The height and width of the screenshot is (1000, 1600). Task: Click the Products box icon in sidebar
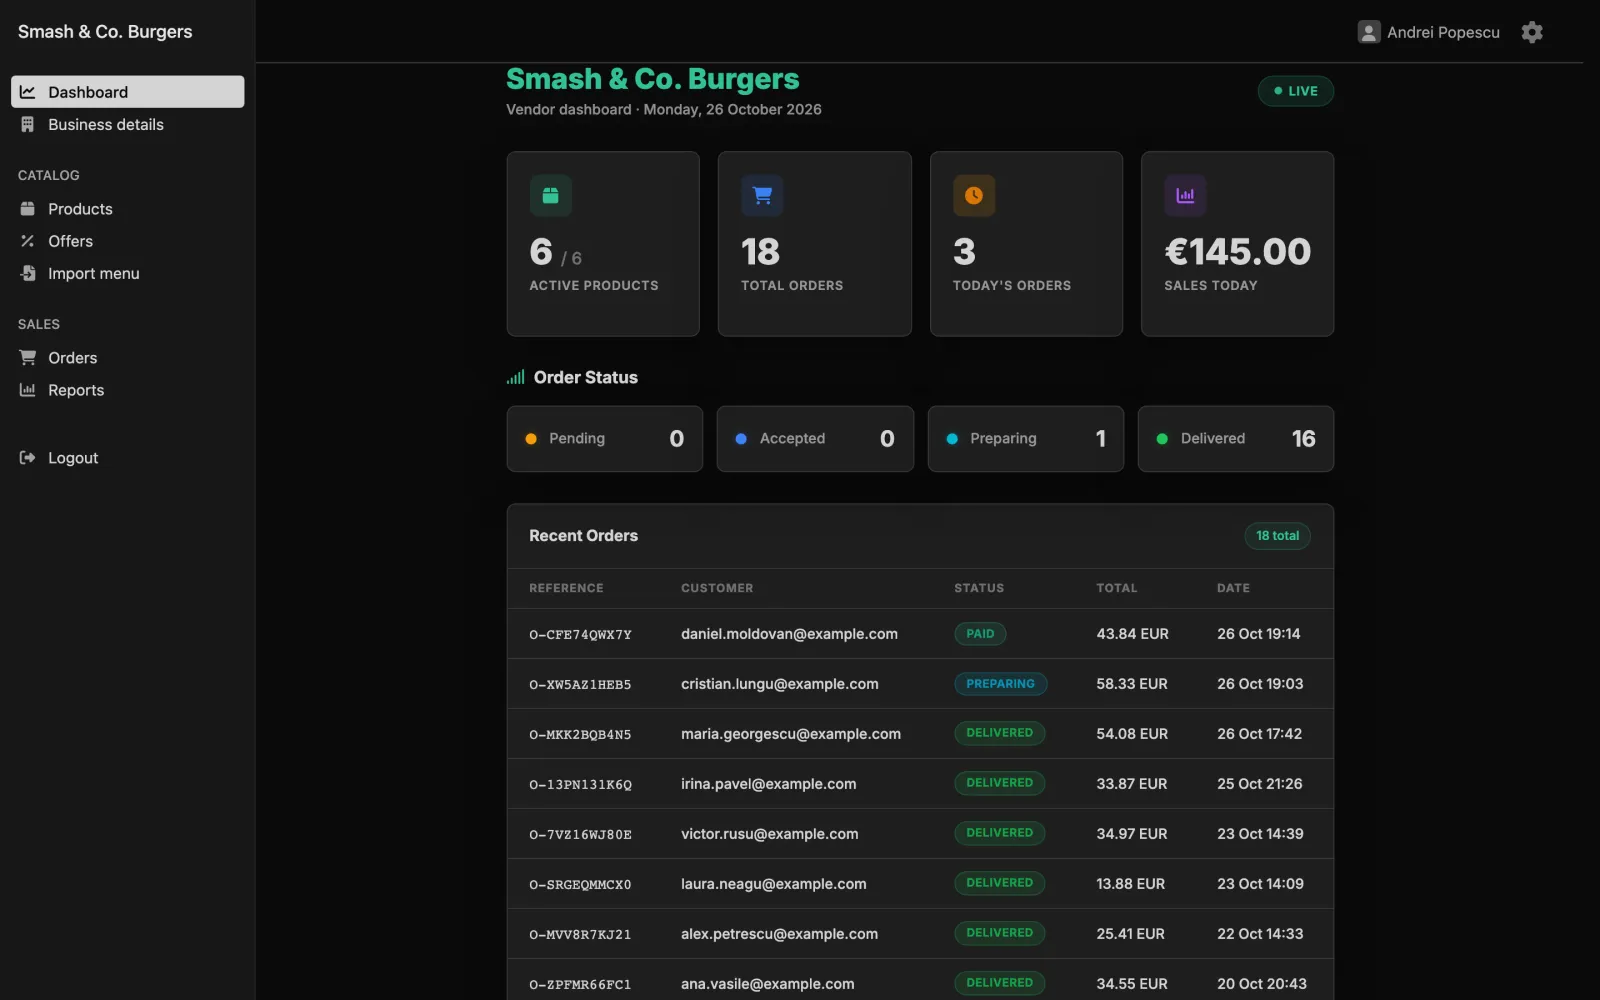(28, 209)
